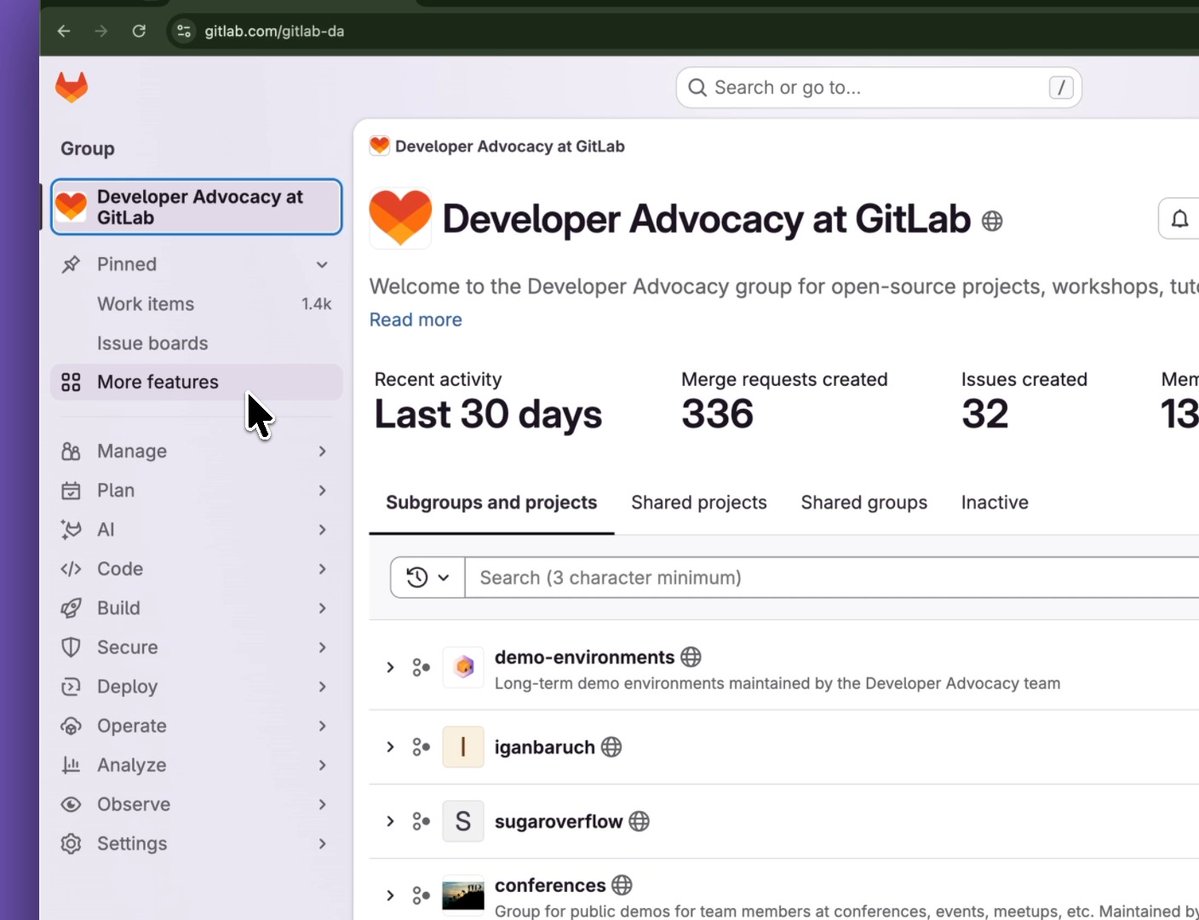Click the slash shortcut key badge
This screenshot has width=1199, height=920.
1061,88
